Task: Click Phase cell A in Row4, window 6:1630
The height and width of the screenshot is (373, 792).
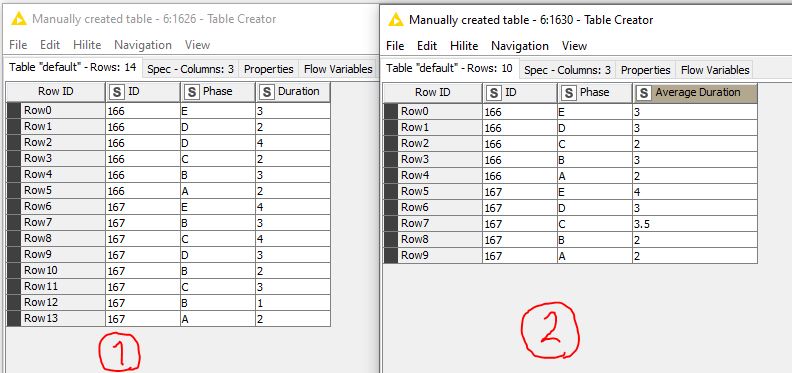Action: pyautogui.click(x=595, y=175)
